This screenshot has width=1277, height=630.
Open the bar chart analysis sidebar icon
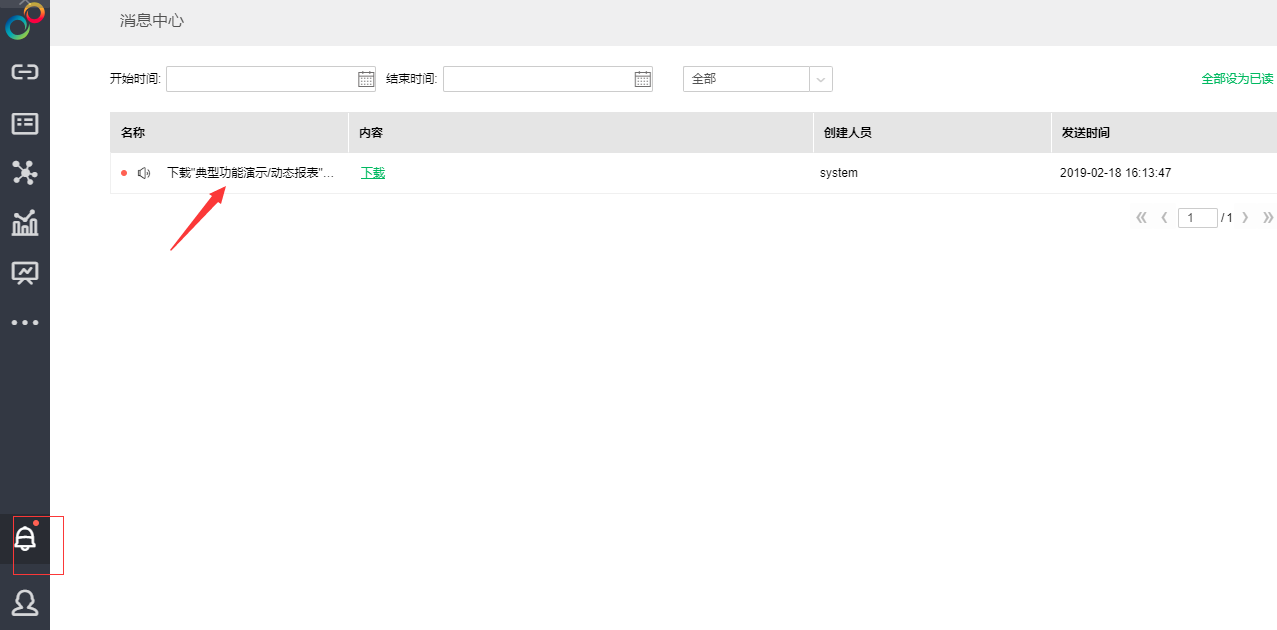coord(25,223)
